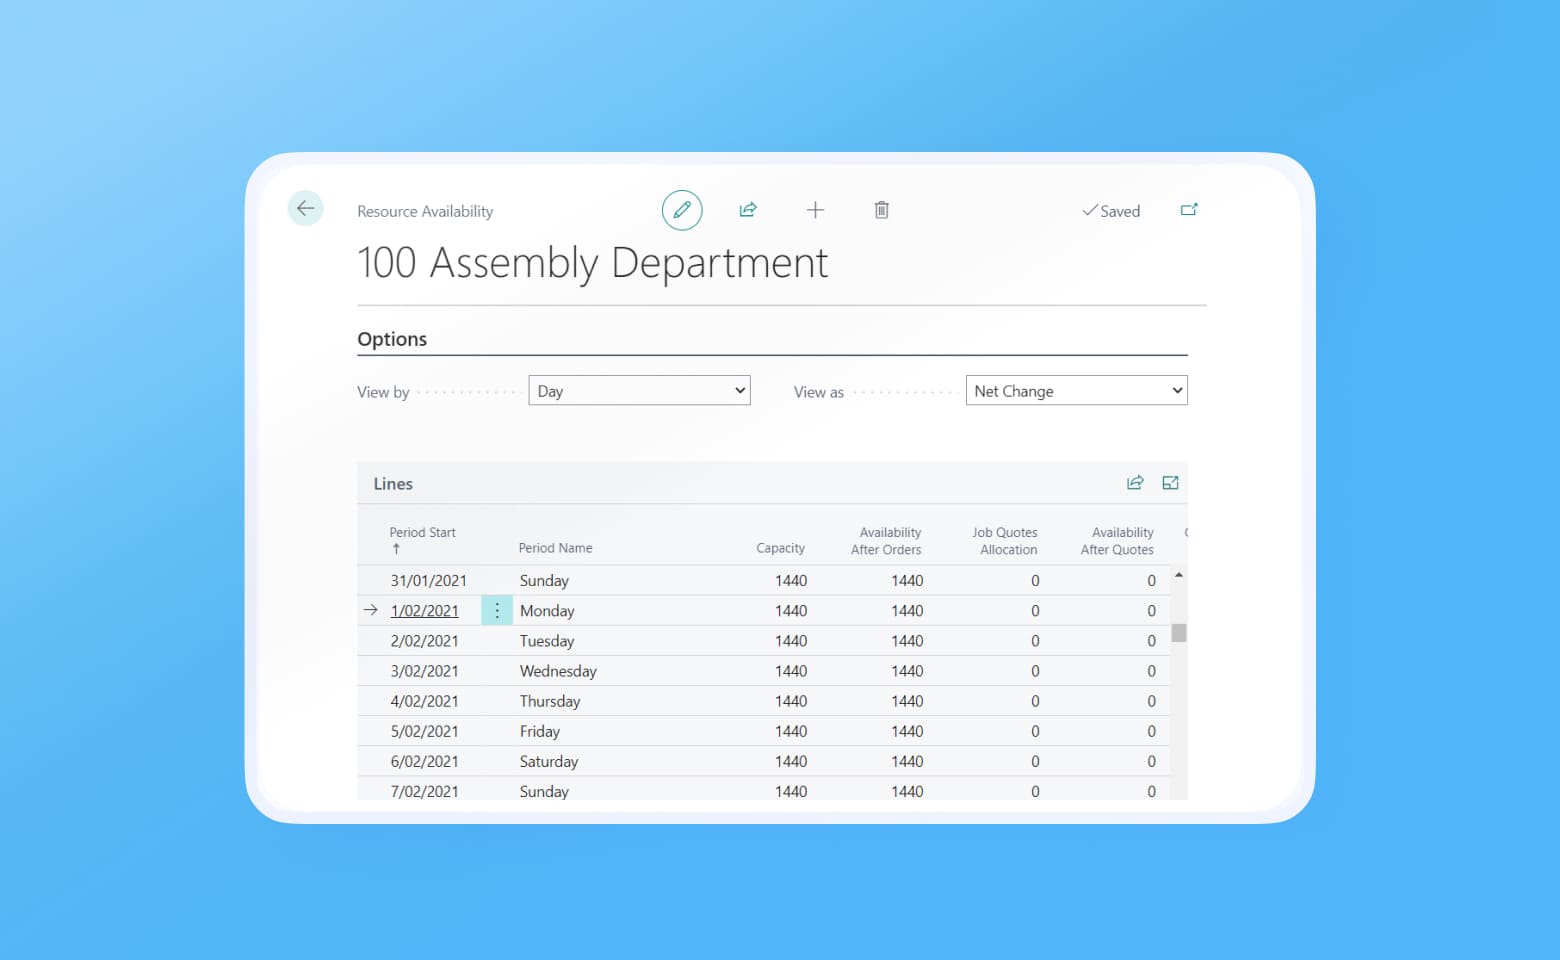This screenshot has width=1560, height=960.
Task: Click Capacity 1440 in Tuesday row
Action: tap(791, 641)
